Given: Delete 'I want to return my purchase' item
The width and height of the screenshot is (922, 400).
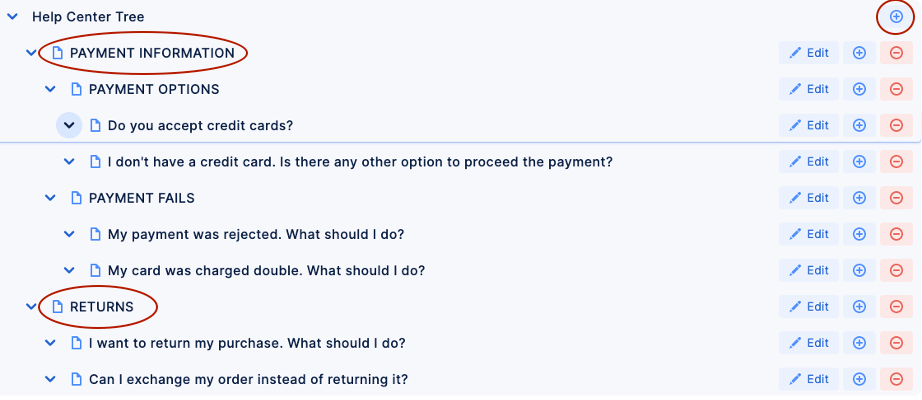Looking at the screenshot, I should point(896,343).
